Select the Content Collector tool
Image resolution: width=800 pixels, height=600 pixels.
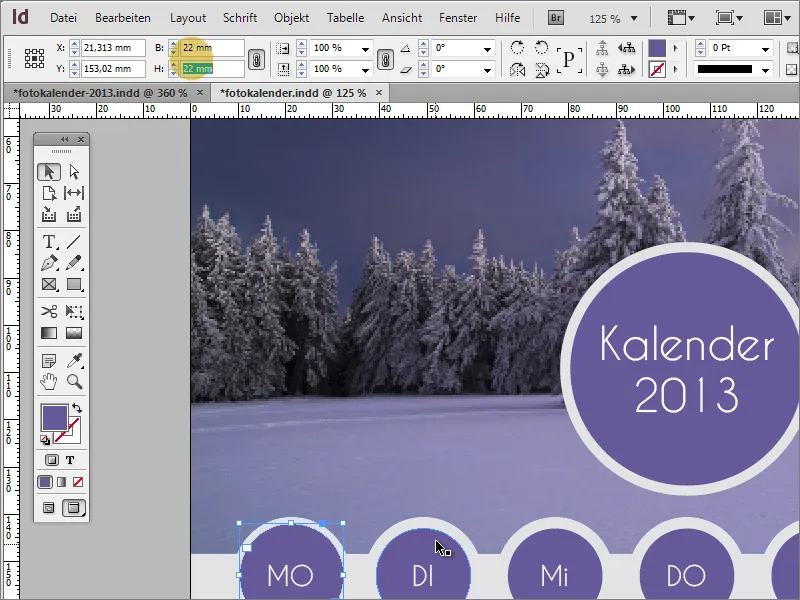coord(49,215)
